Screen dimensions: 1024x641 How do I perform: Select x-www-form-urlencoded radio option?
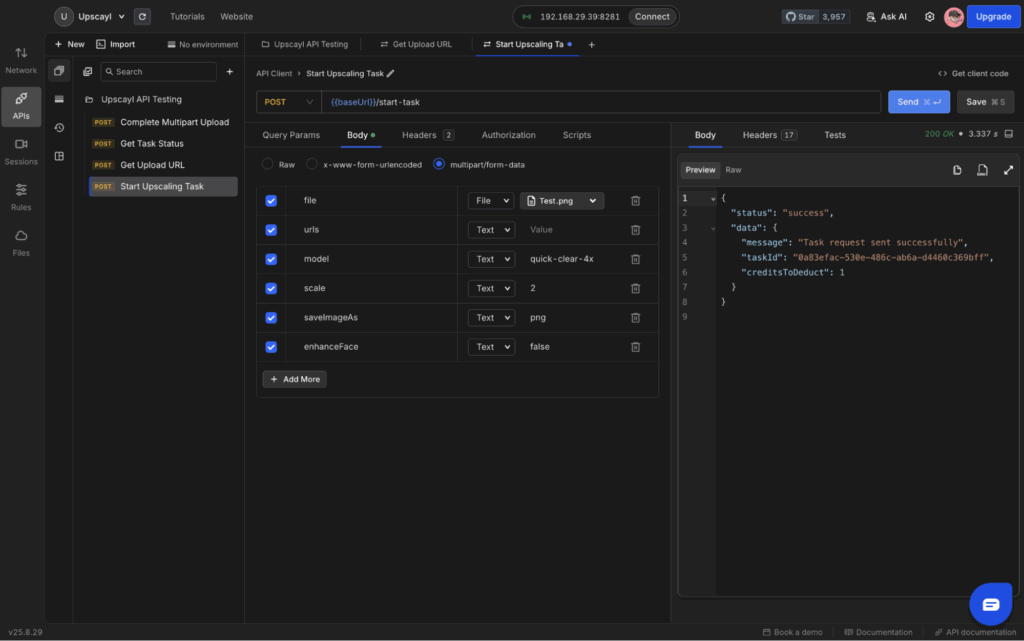[x=313, y=164]
